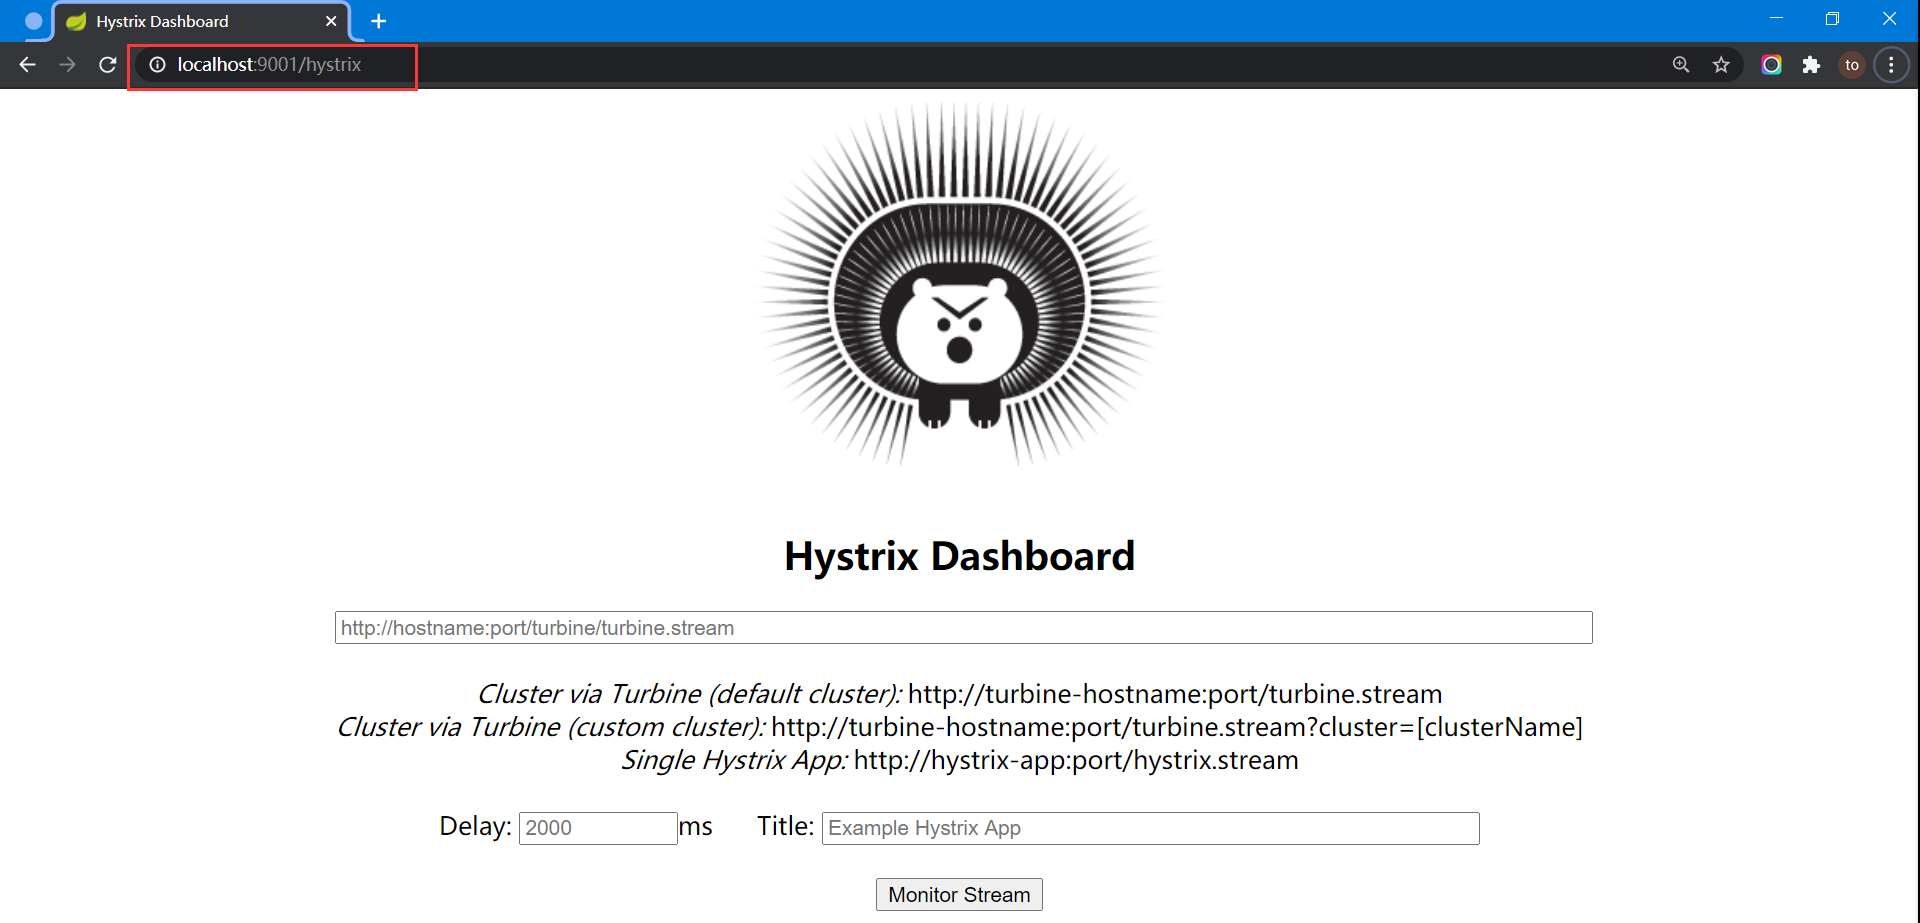
Task: Click the blue circle icon left of tabs
Action: [33, 21]
